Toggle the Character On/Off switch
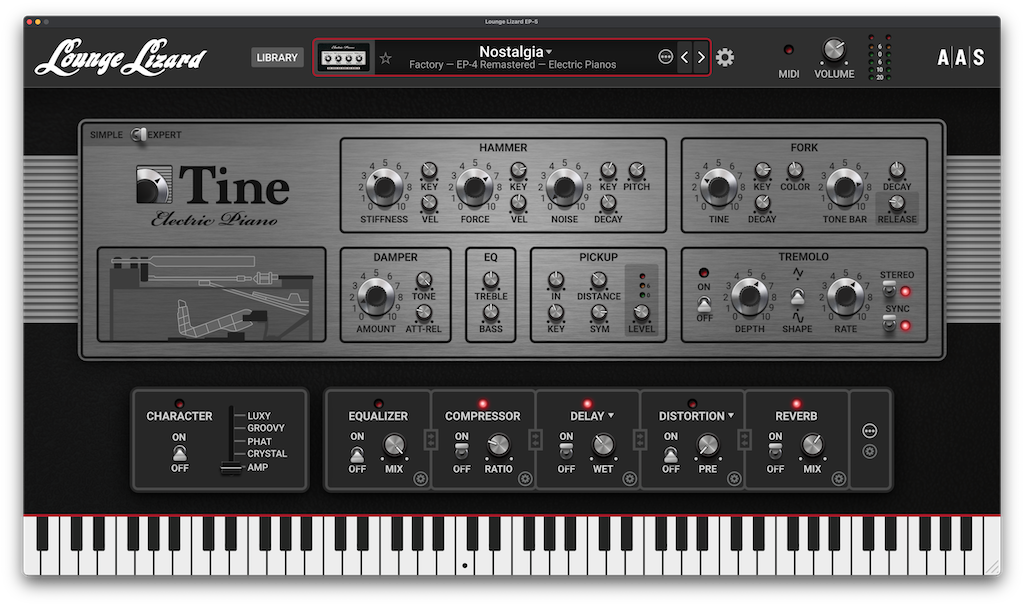The width and height of the screenshot is (1024, 606). (180, 453)
